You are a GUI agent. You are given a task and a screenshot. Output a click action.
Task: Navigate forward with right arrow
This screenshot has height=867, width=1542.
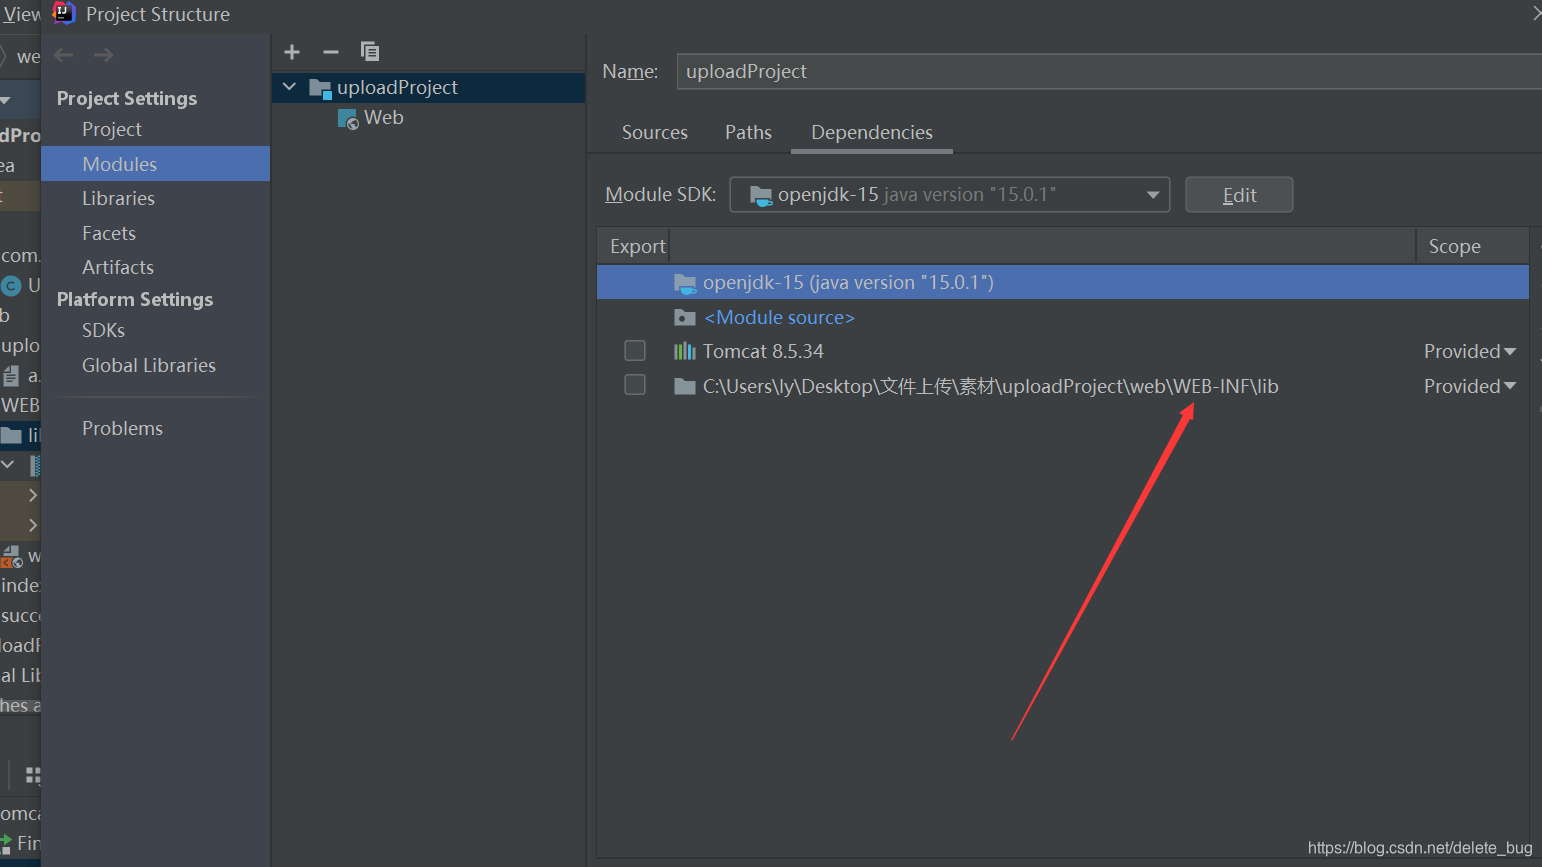coord(103,55)
